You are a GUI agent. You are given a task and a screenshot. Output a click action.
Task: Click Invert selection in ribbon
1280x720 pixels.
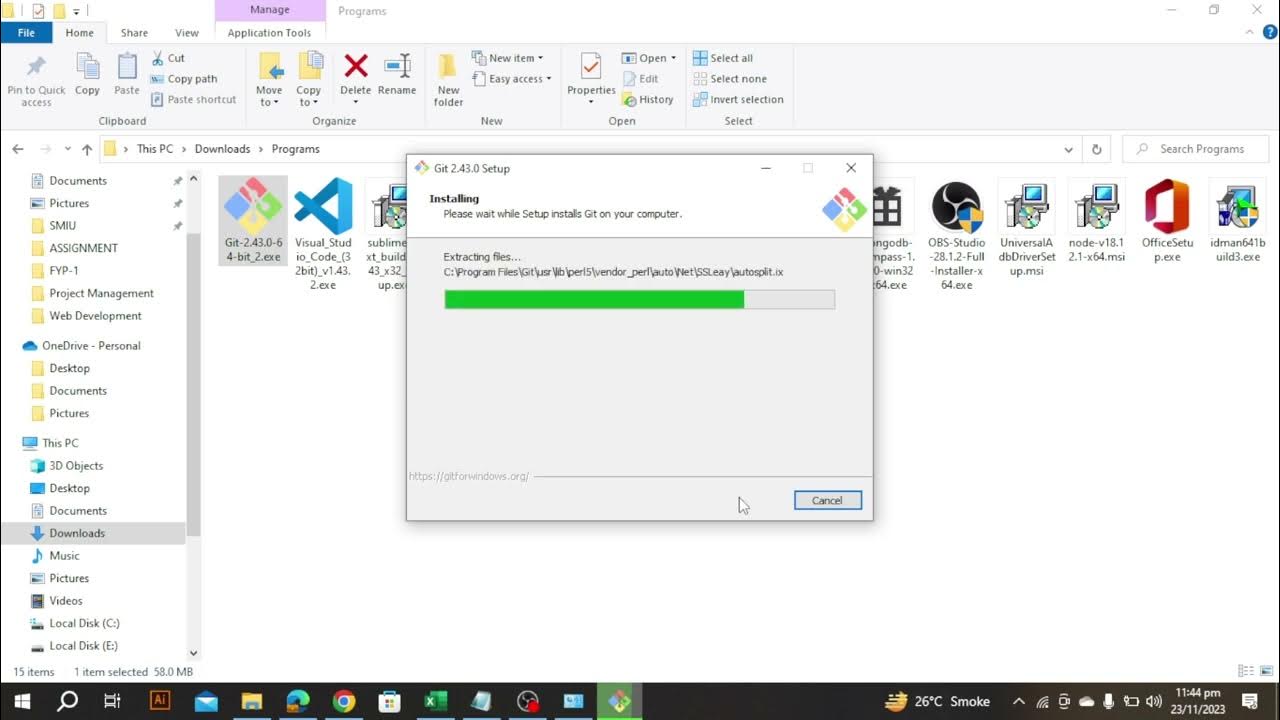pos(738,99)
